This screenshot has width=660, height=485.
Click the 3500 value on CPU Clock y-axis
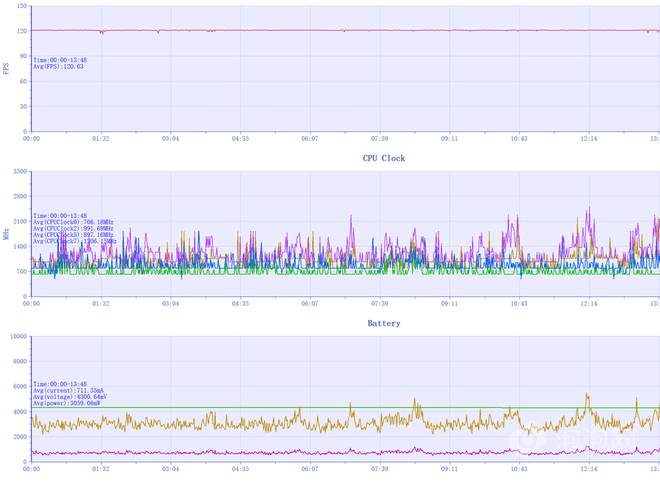(18, 172)
